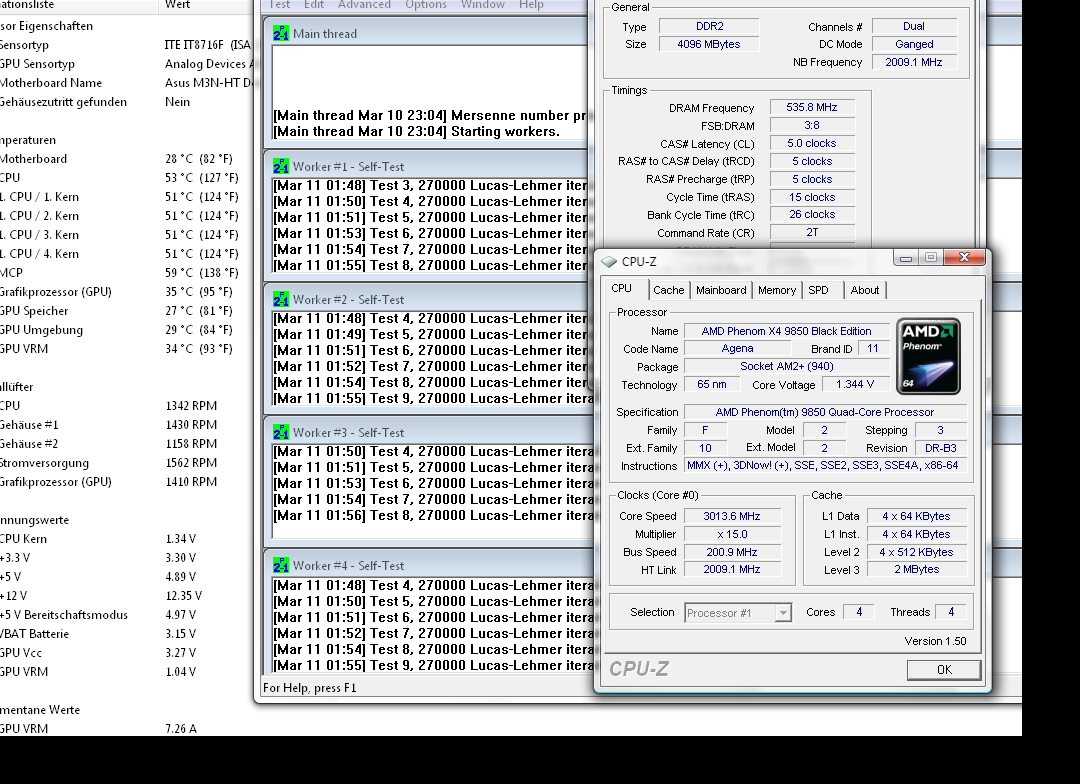Click the Grafikprozessor (GPU) temperature row

click(127, 291)
